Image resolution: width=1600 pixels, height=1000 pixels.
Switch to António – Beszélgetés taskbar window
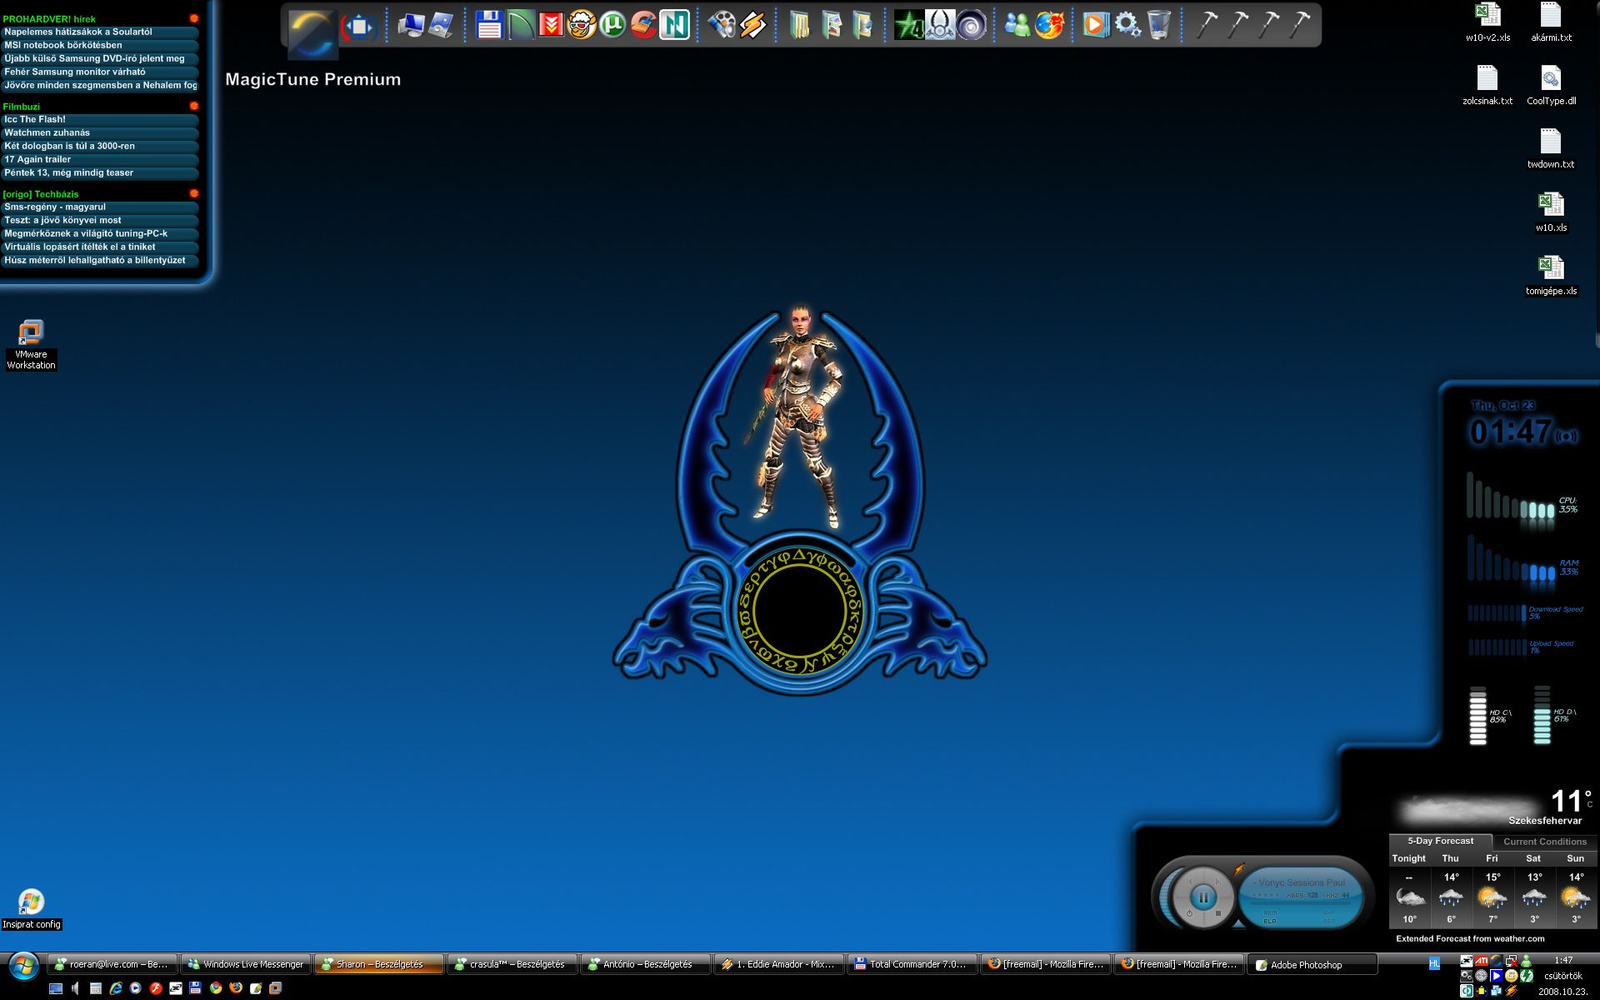pos(645,964)
